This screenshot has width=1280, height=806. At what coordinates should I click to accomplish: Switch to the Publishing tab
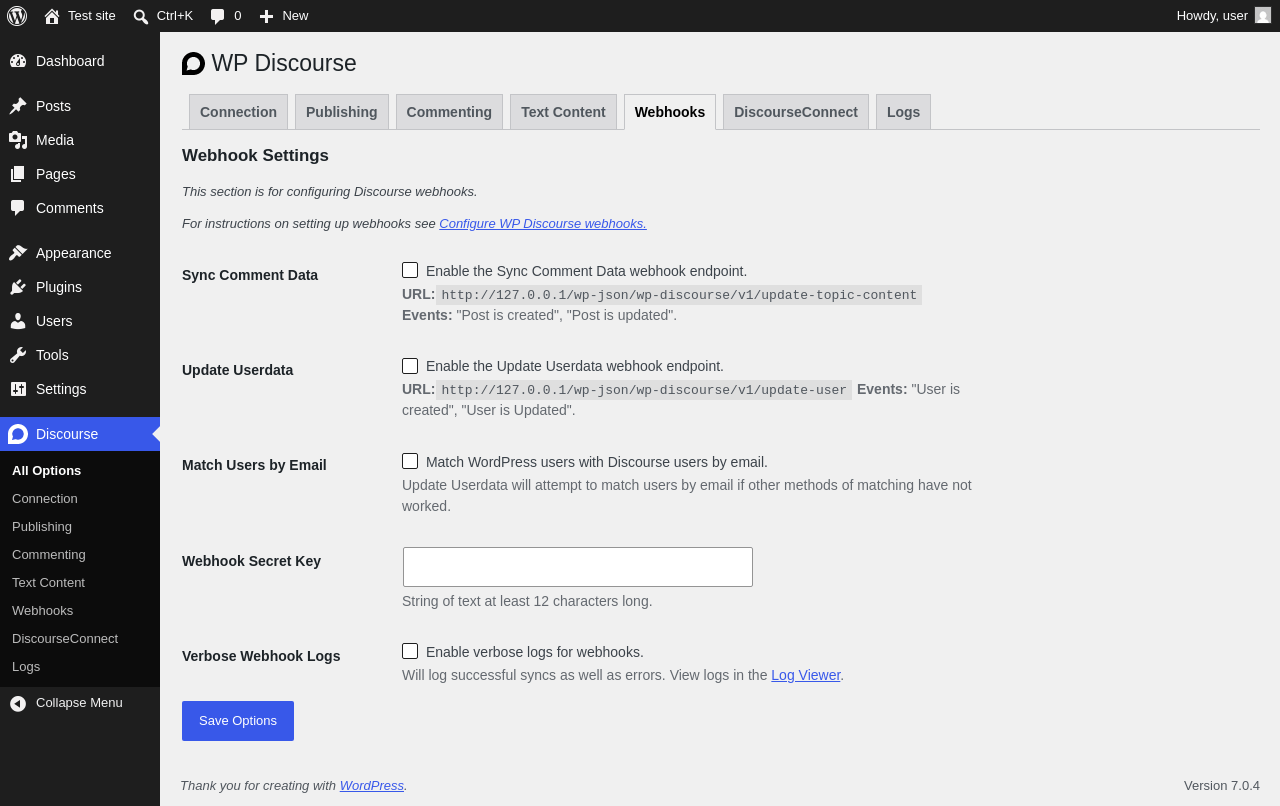click(342, 112)
